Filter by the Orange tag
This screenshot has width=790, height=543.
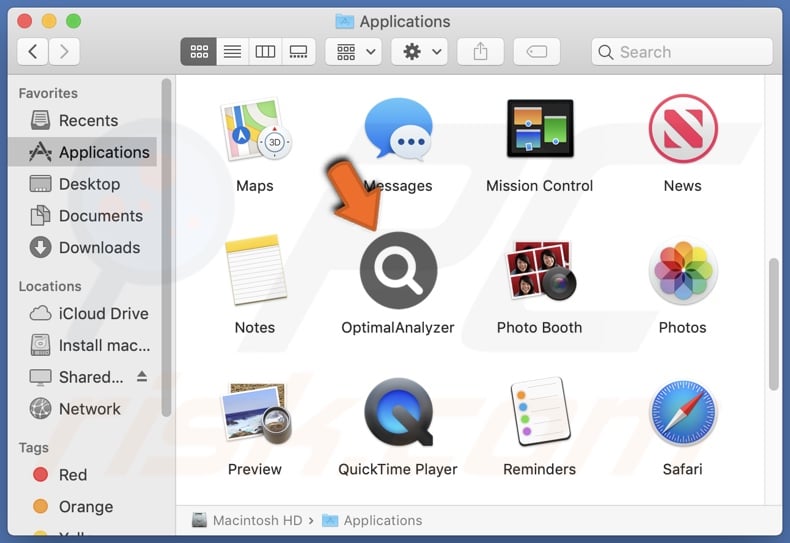coord(83,506)
